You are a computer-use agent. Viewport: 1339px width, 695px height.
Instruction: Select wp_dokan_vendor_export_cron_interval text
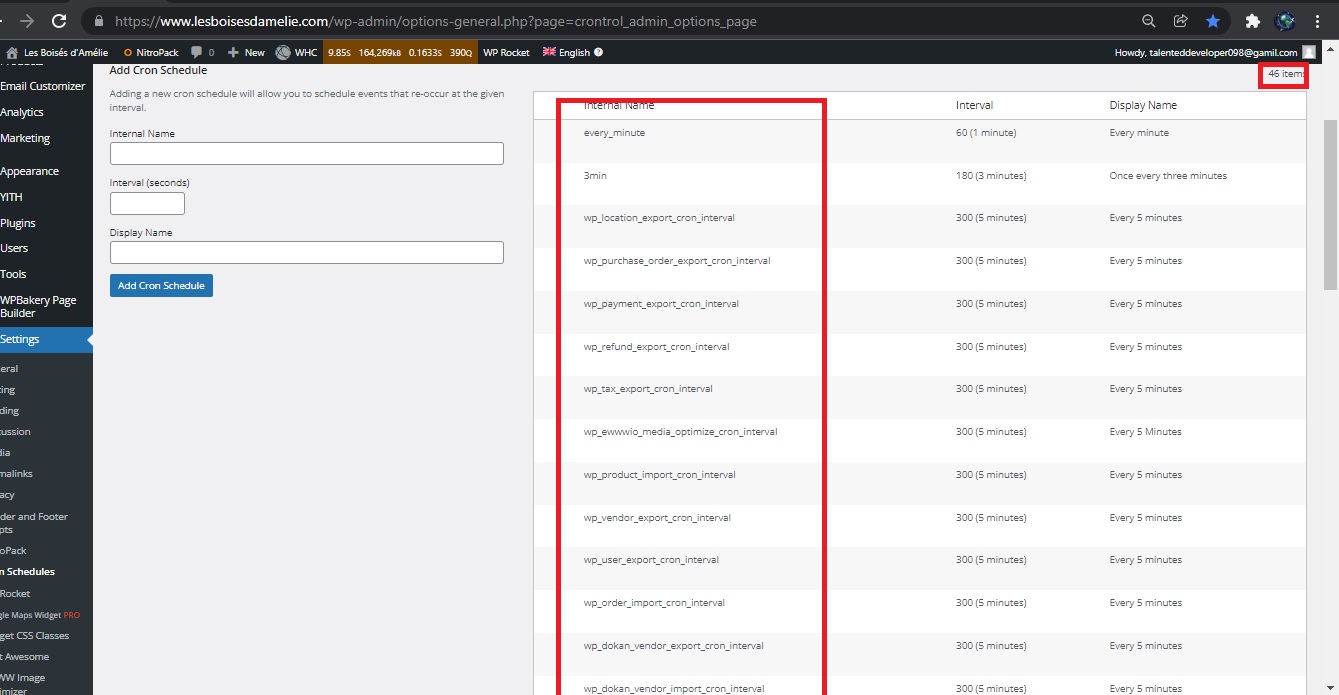(674, 646)
